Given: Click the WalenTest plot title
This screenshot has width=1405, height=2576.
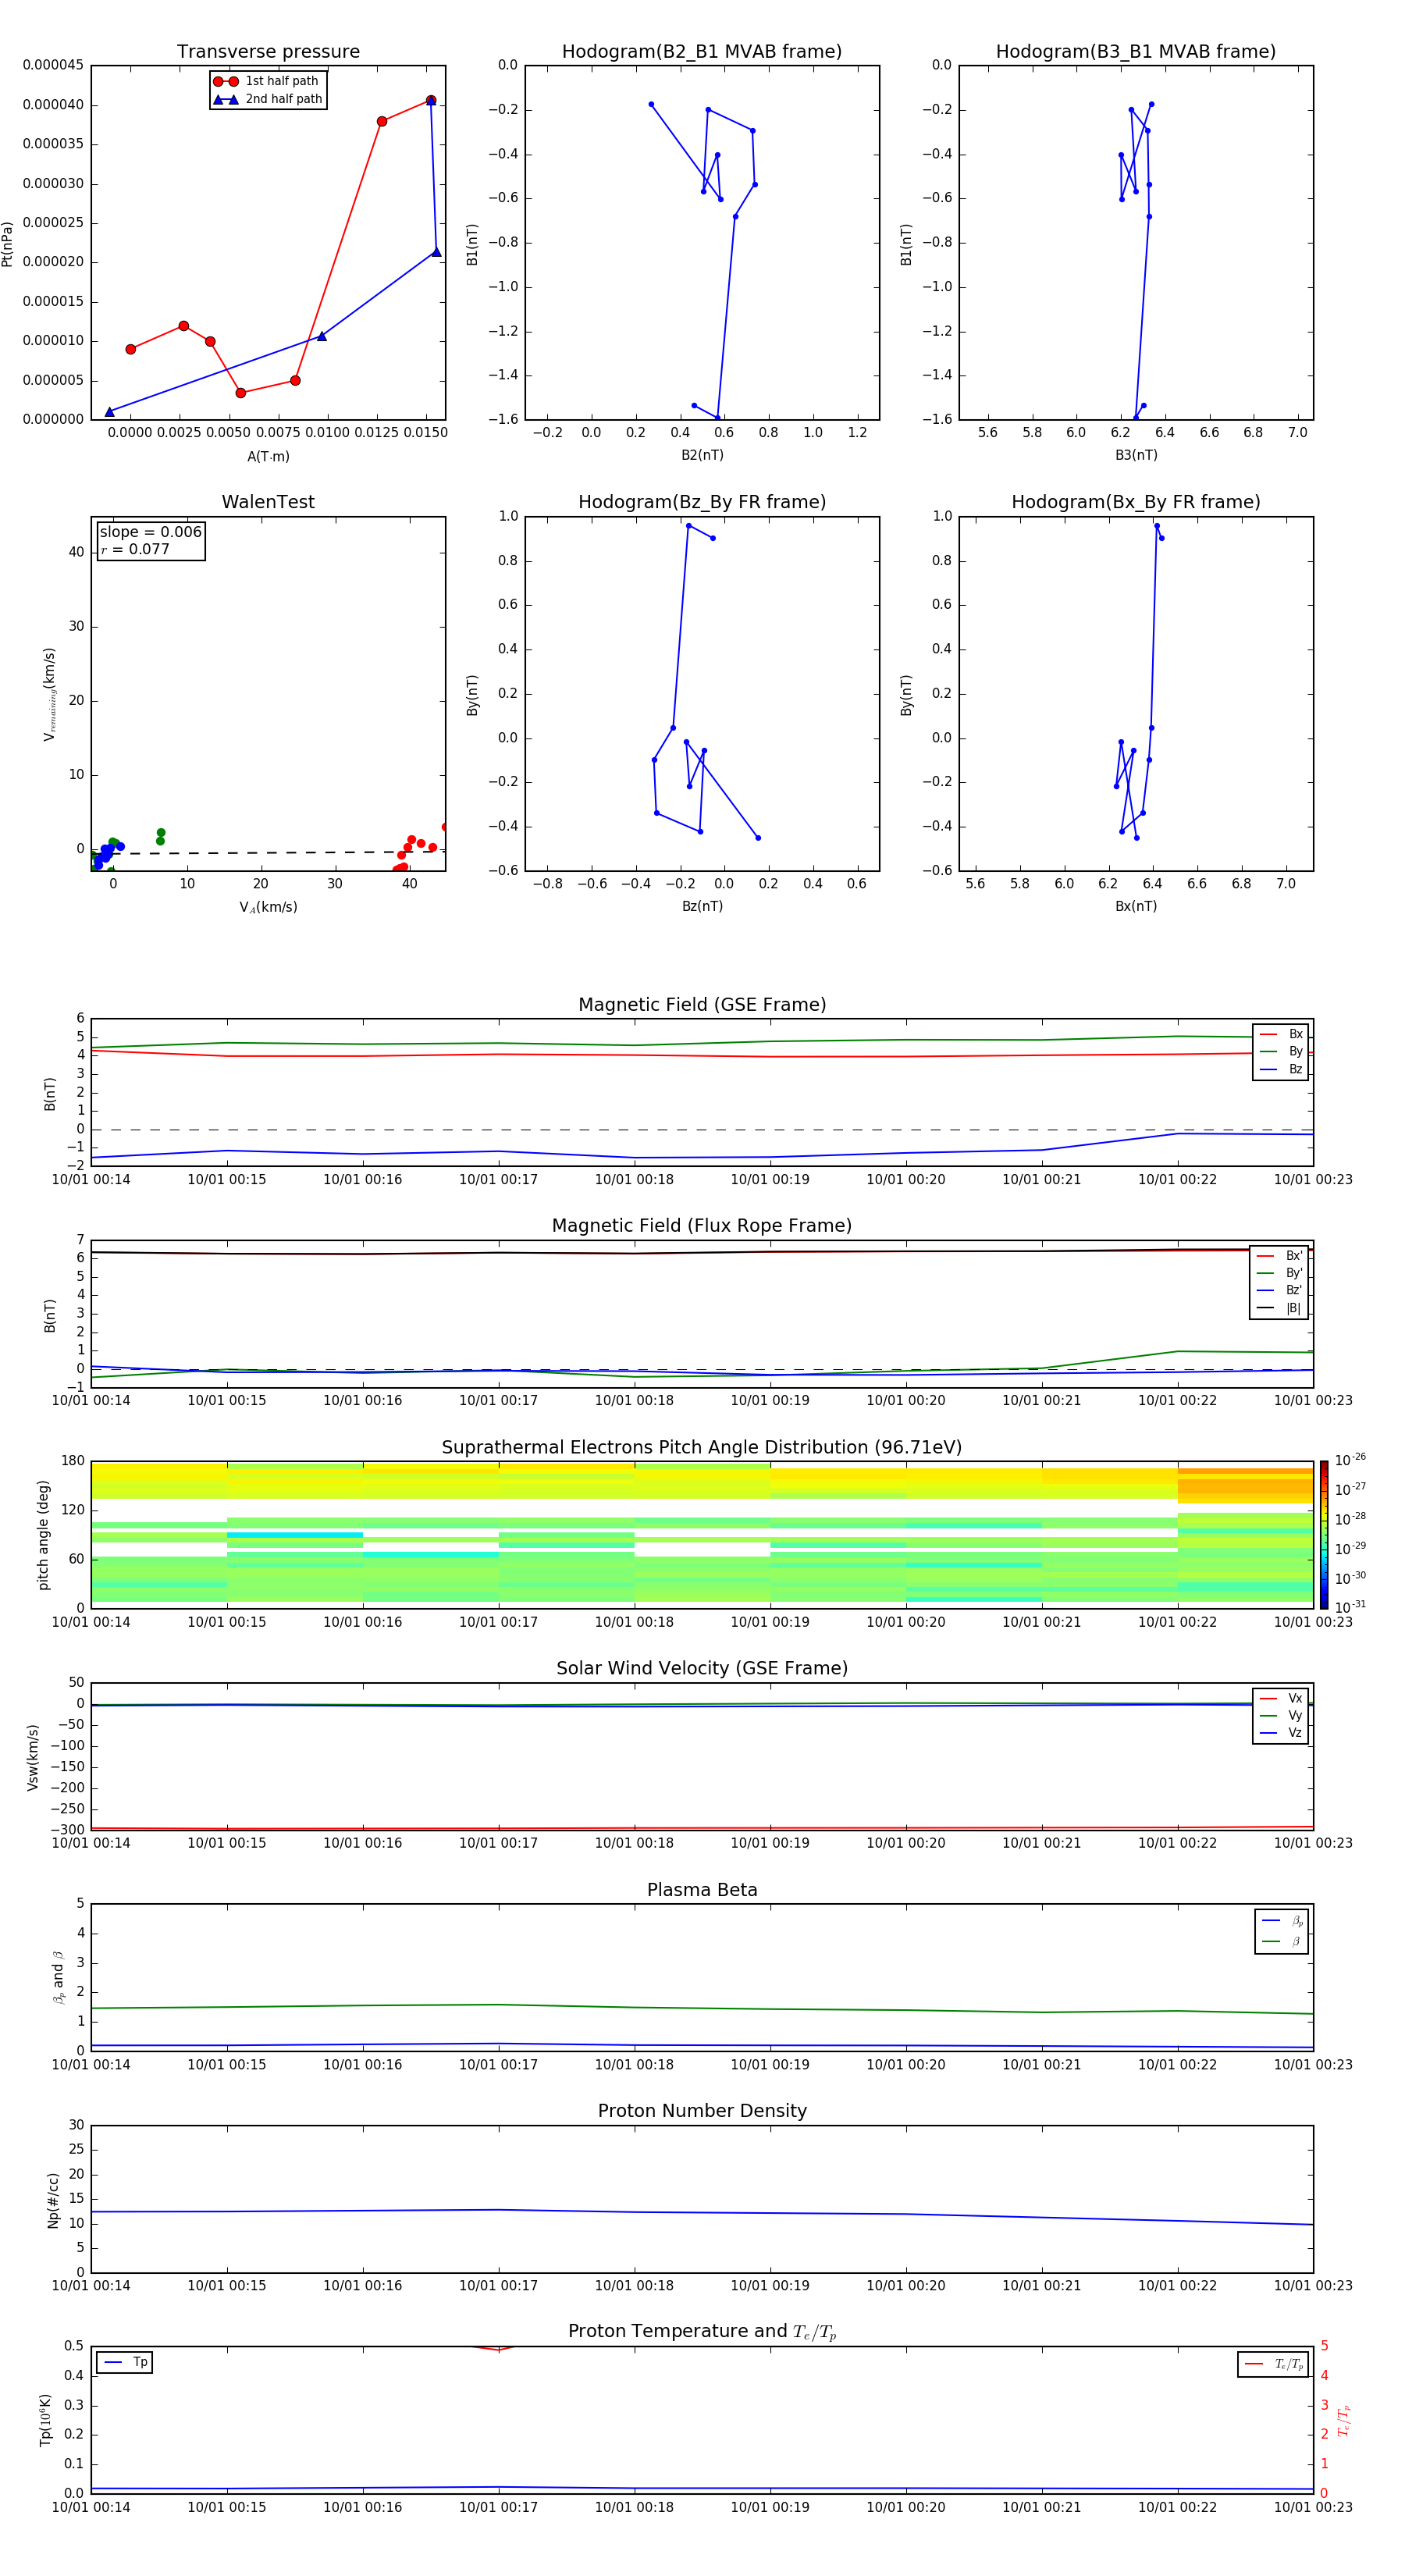Looking at the screenshot, I should (268, 502).
